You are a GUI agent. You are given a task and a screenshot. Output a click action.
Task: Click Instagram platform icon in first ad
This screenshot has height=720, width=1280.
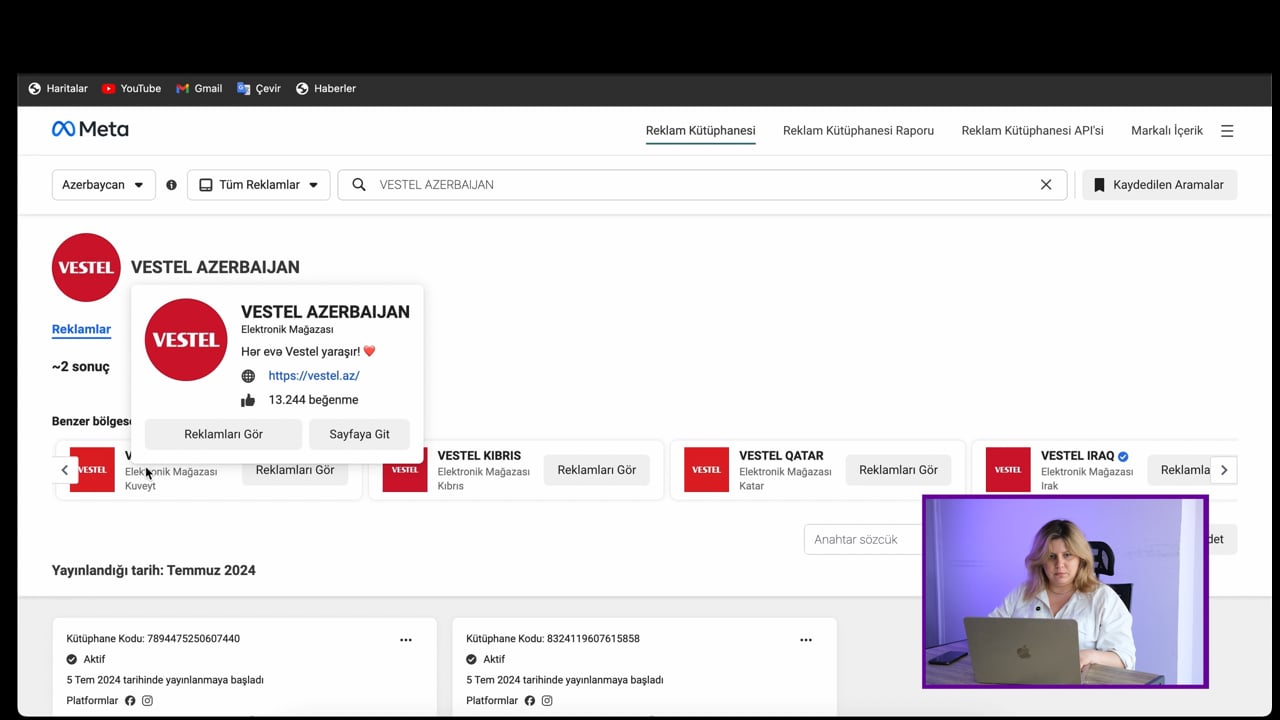click(x=147, y=701)
